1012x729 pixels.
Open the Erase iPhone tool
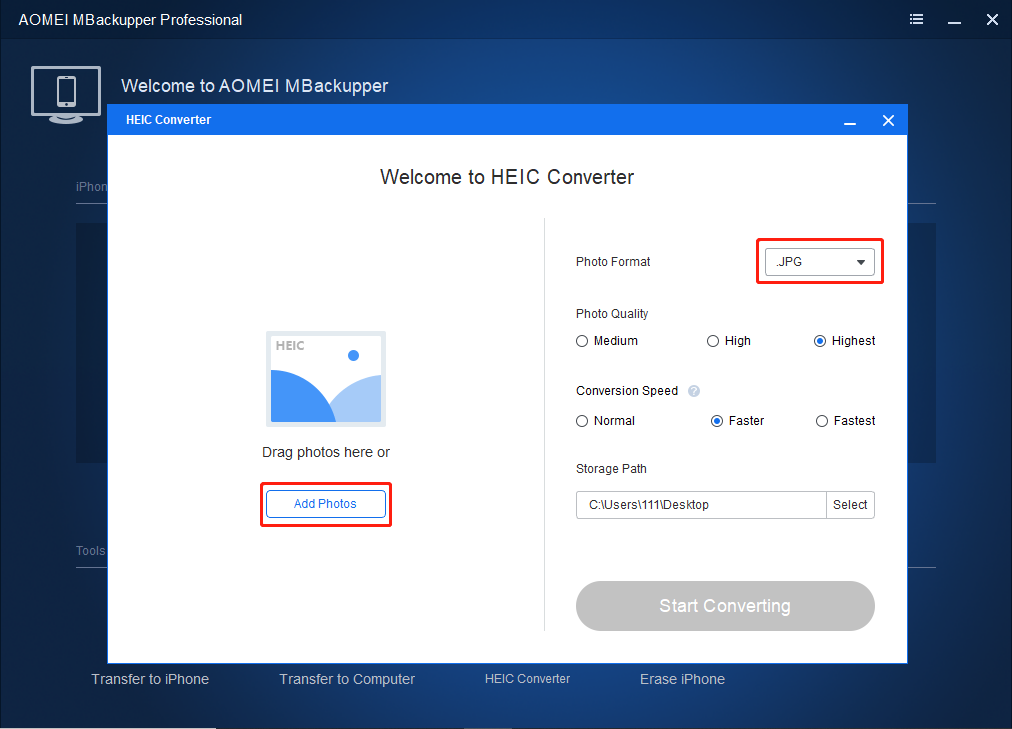682,679
